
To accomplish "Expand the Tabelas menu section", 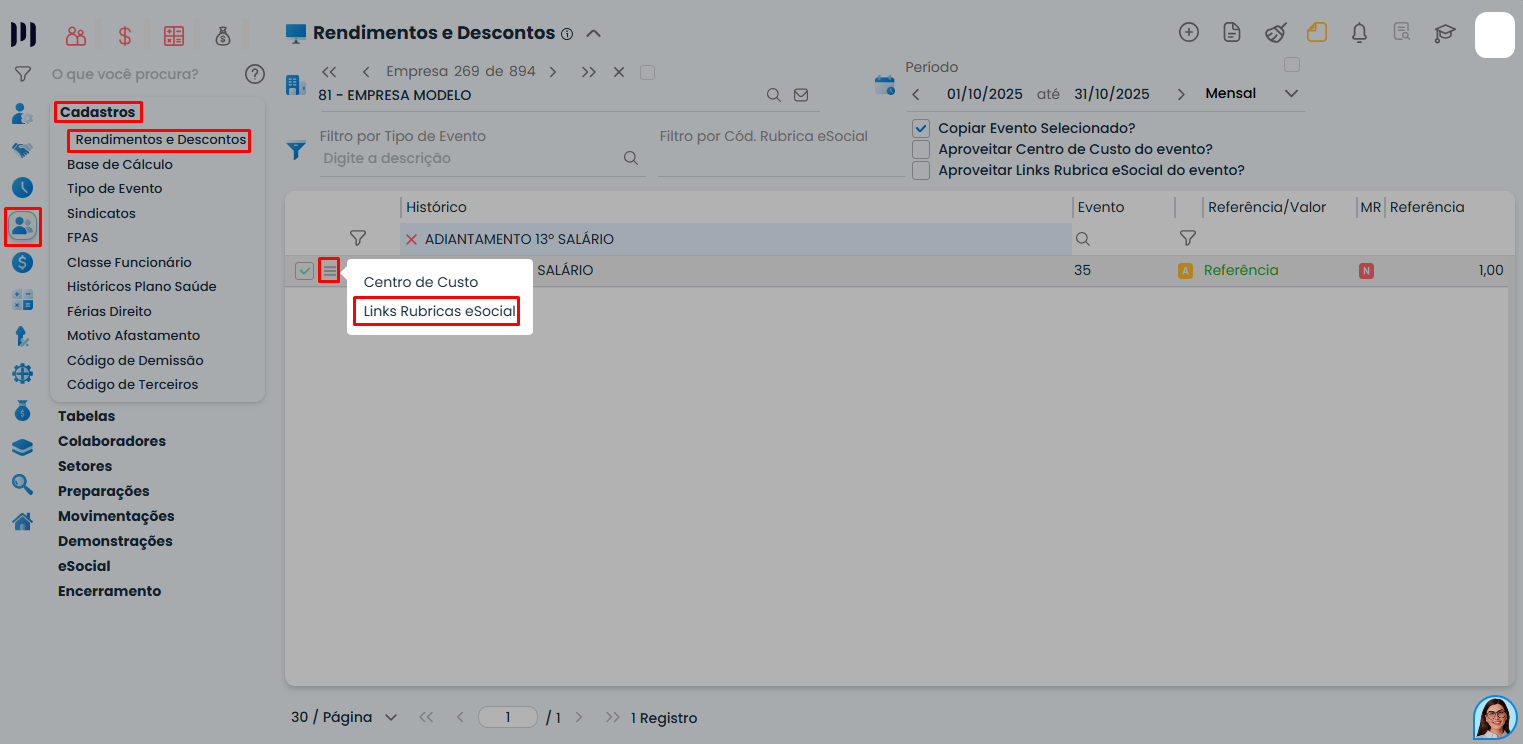I will click(x=86, y=416).
